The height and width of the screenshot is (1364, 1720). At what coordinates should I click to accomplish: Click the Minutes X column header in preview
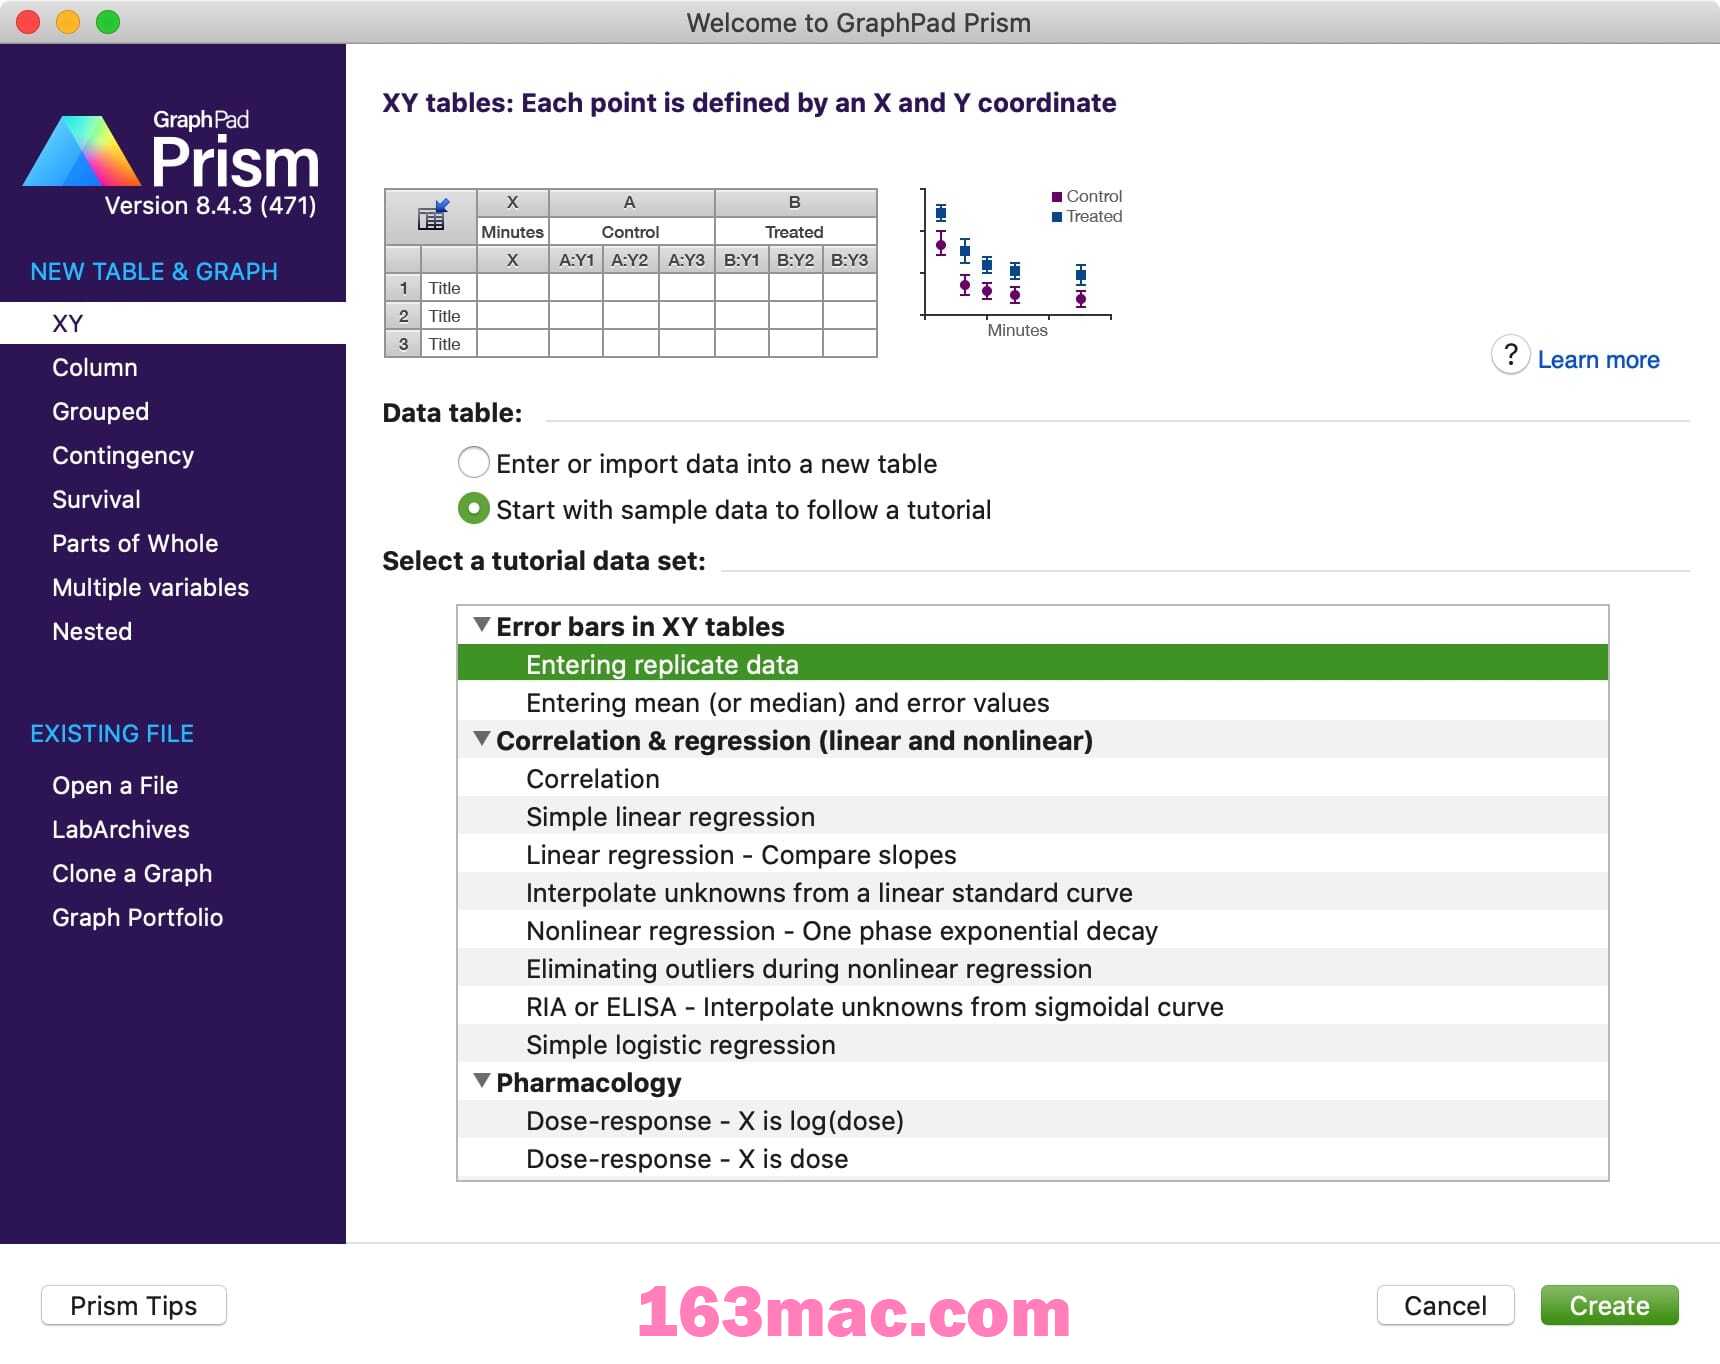tap(512, 231)
